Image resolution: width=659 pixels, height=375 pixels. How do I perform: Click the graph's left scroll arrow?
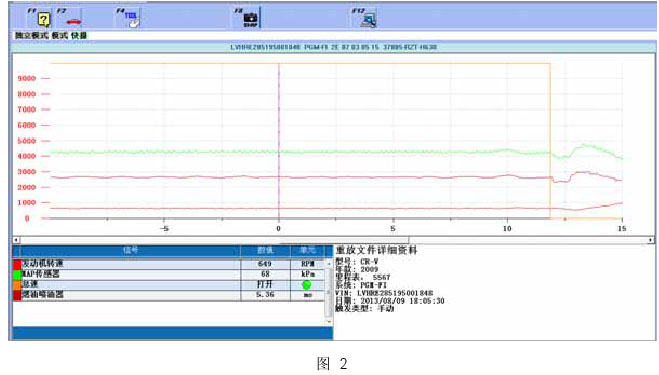click(16, 240)
